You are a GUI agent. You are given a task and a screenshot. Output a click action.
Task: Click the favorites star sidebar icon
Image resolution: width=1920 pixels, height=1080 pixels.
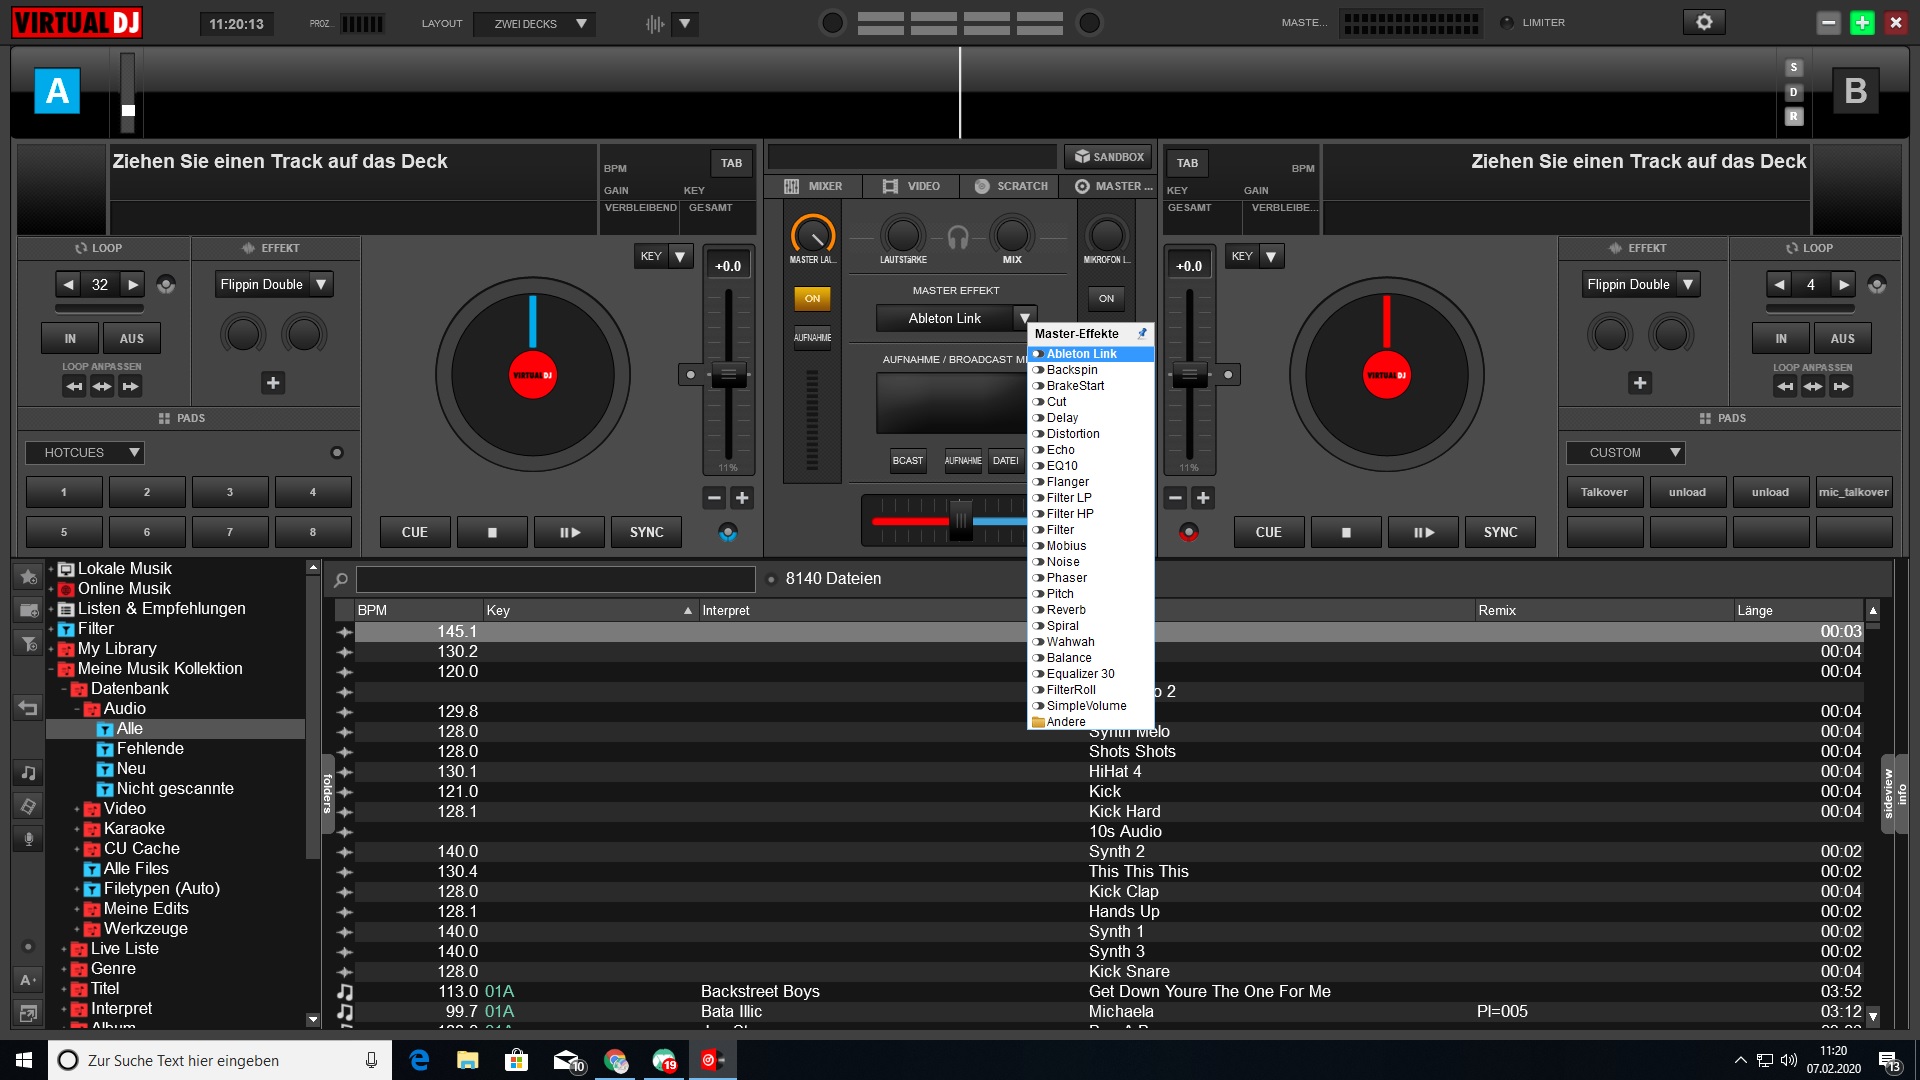point(28,576)
